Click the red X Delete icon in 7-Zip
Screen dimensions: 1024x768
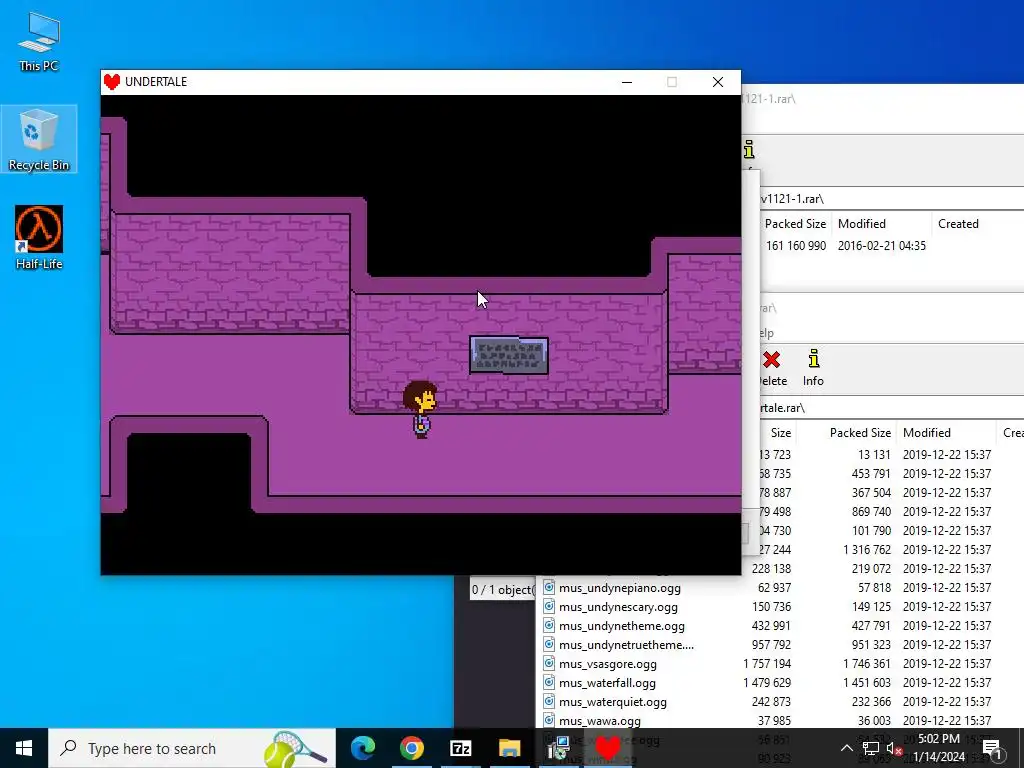tap(771, 360)
